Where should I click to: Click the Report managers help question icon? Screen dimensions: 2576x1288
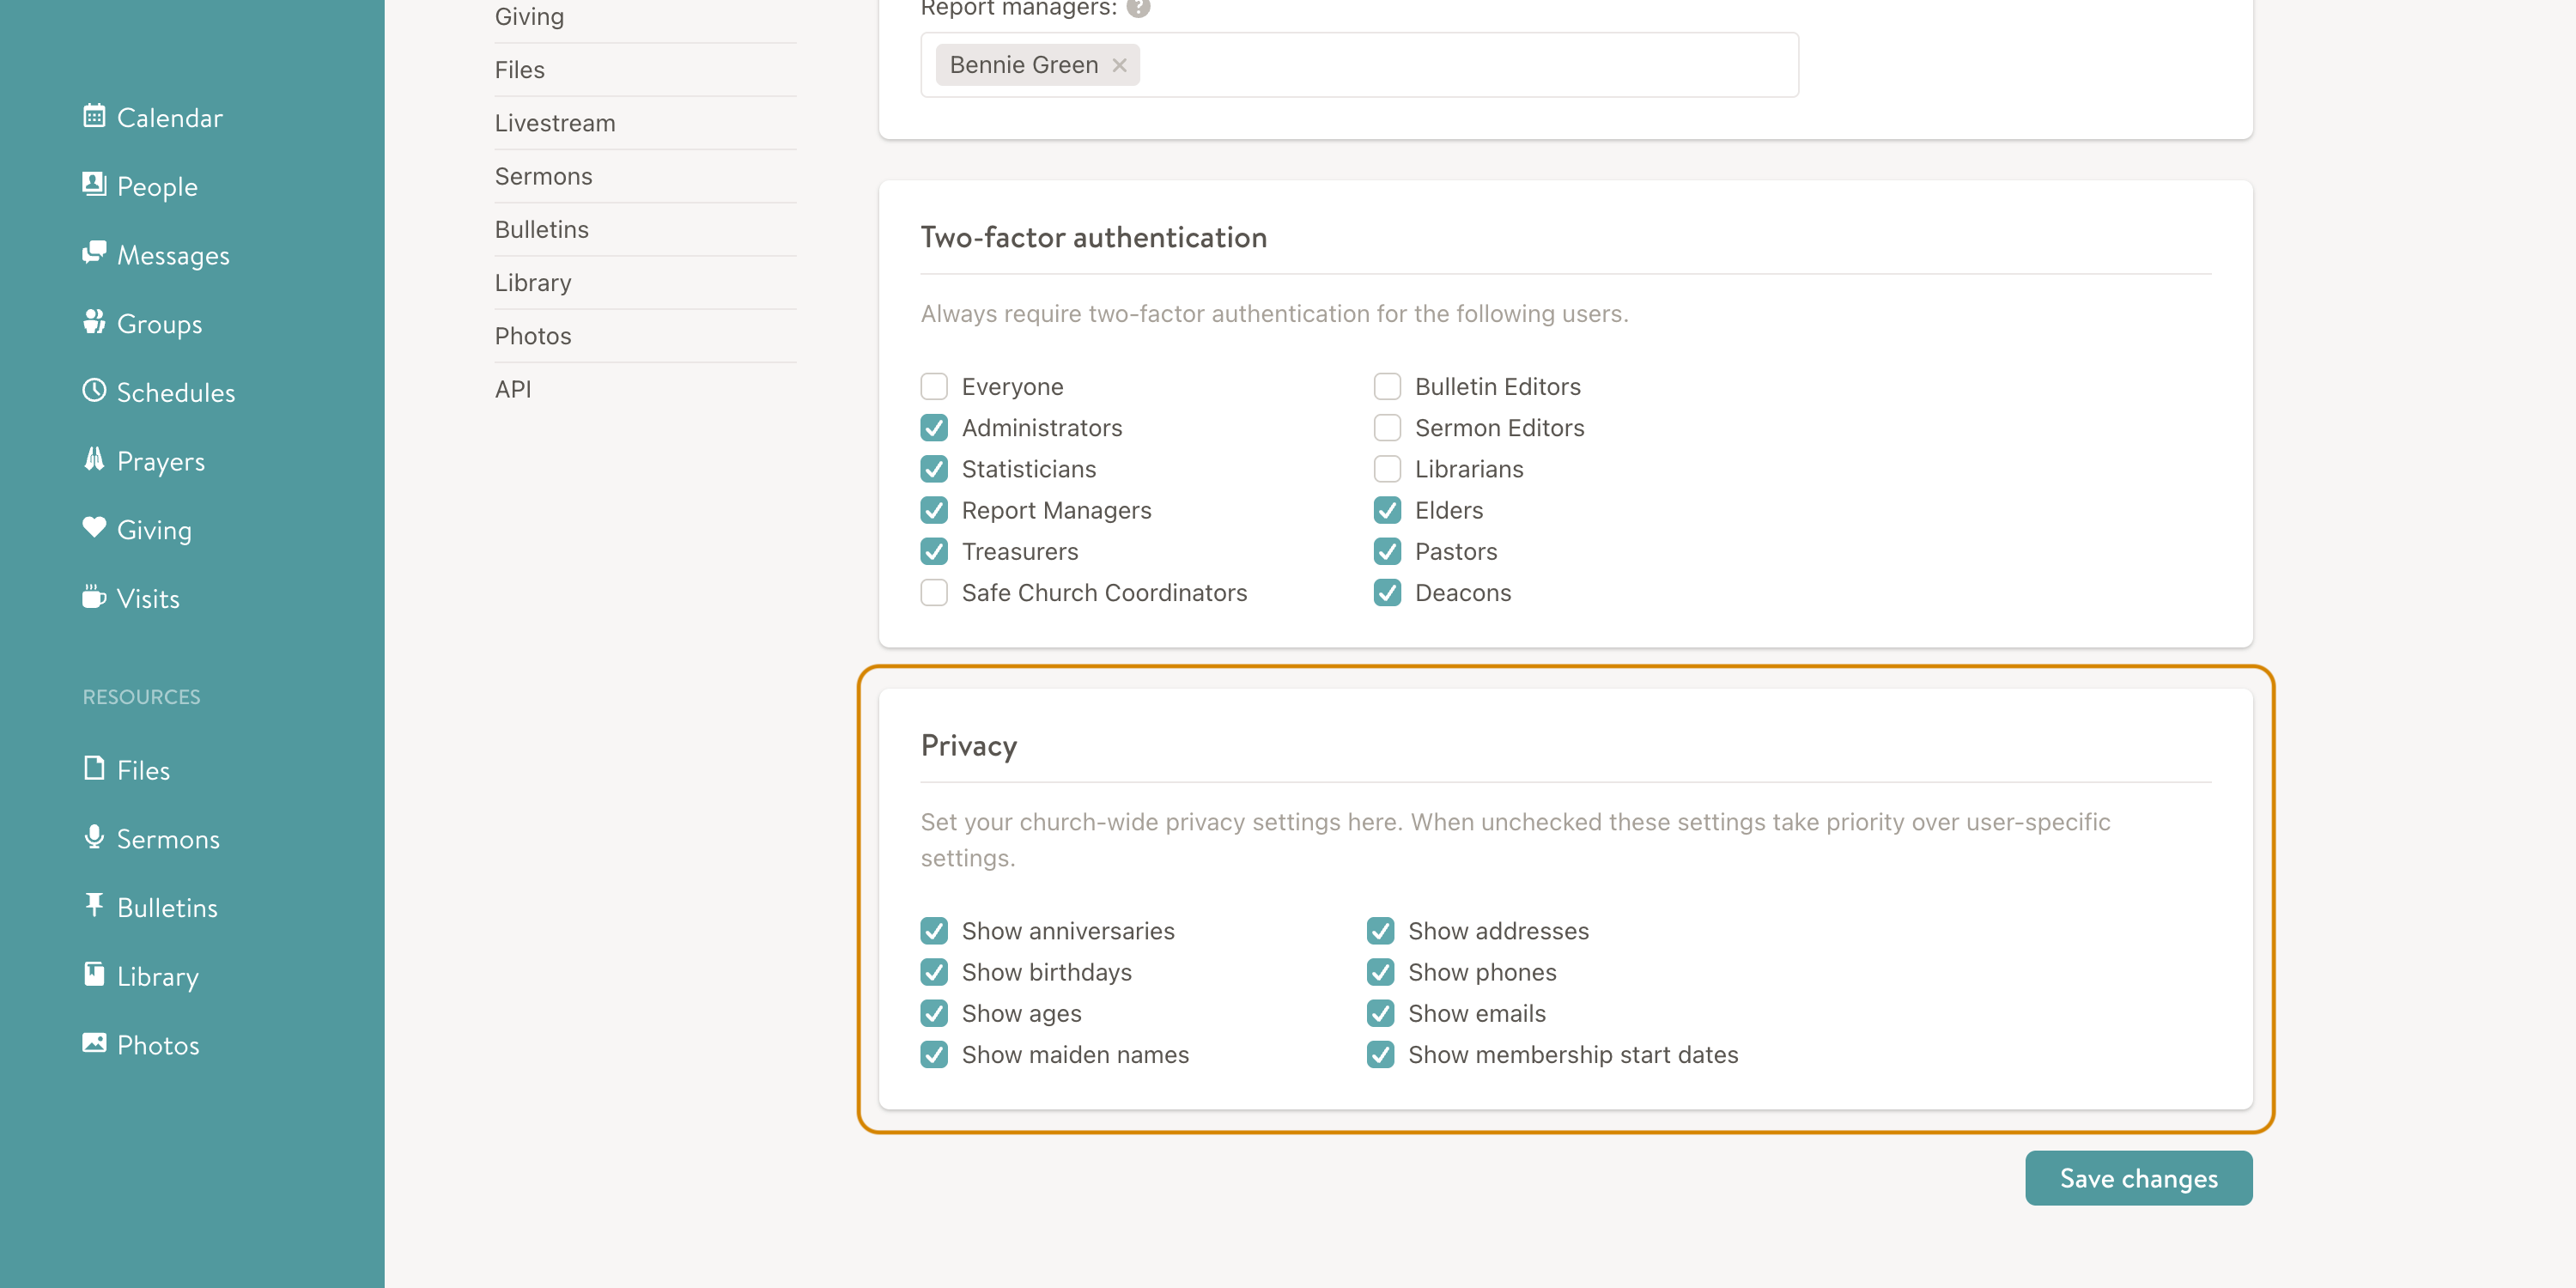(x=1138, y=7)
